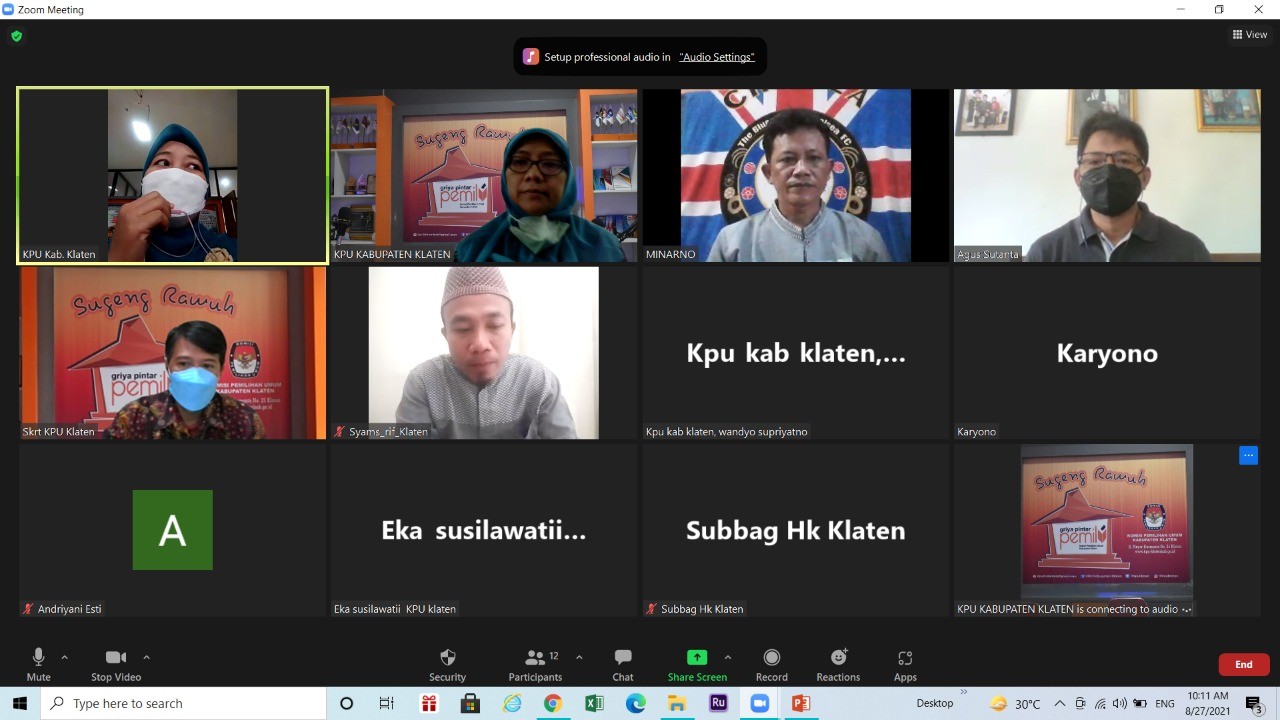Expand video options arrow beside Stop Video
The width and height of the screenshot is (1280, 720).
(x=146, y=657)
